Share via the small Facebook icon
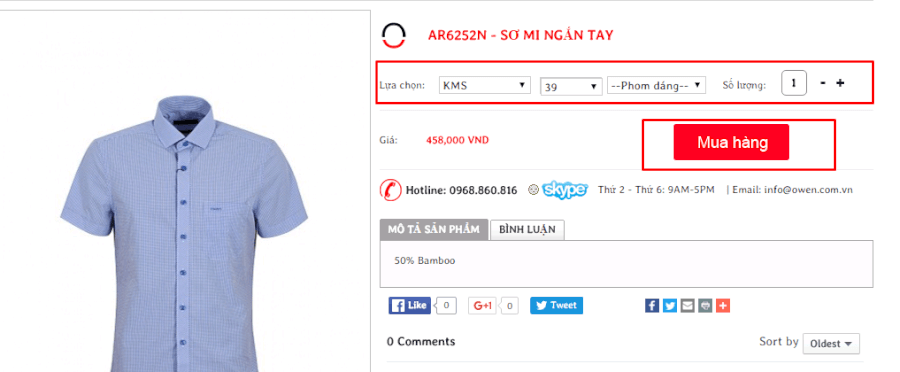 pyautogui.click(x=651, y=305)
